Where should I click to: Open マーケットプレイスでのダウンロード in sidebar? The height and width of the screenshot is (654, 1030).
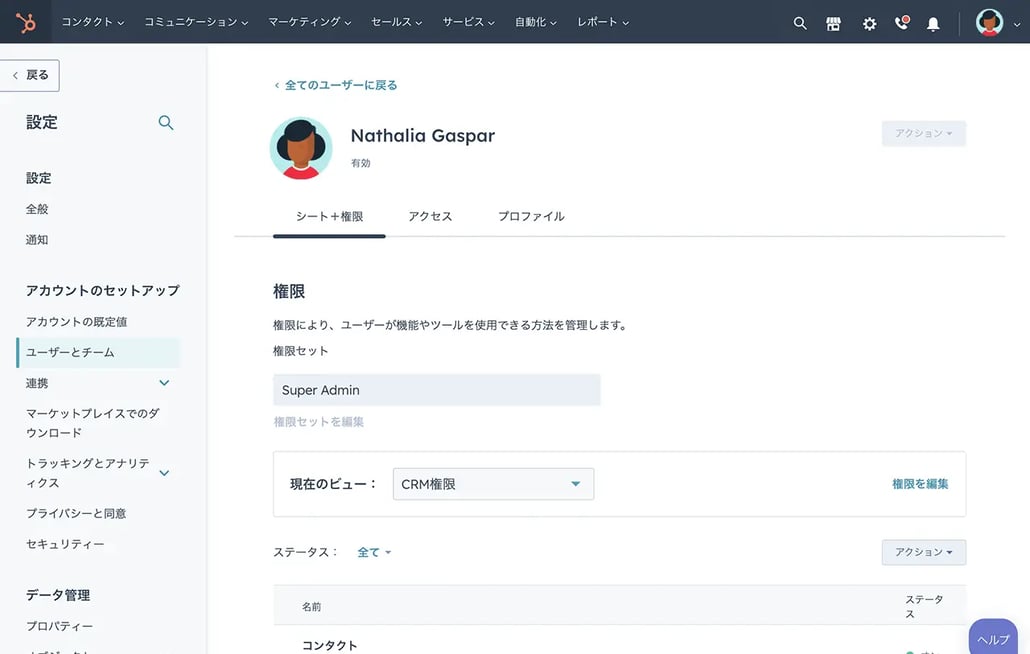[x=93, y=423]
